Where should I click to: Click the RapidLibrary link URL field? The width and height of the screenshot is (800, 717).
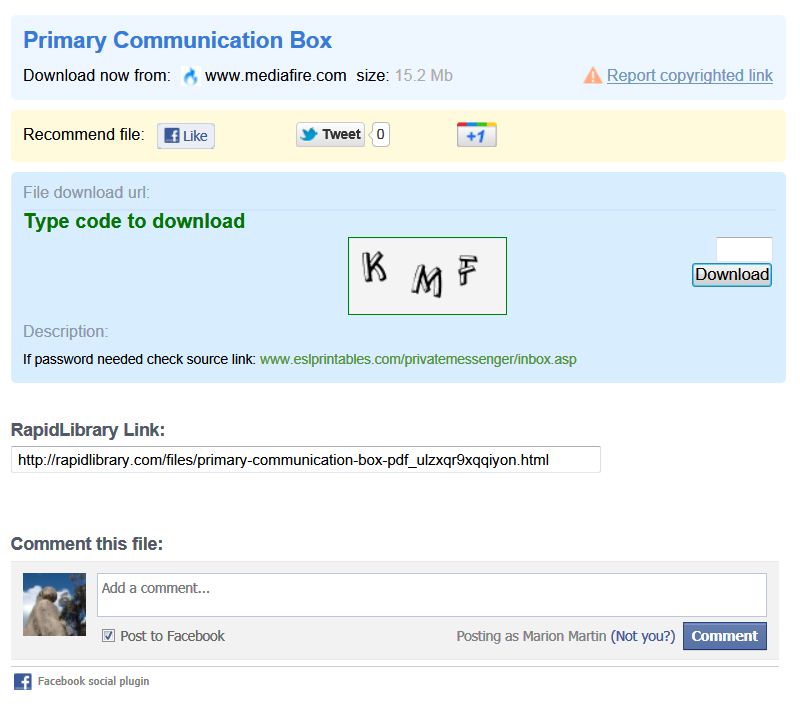point(306,460)
